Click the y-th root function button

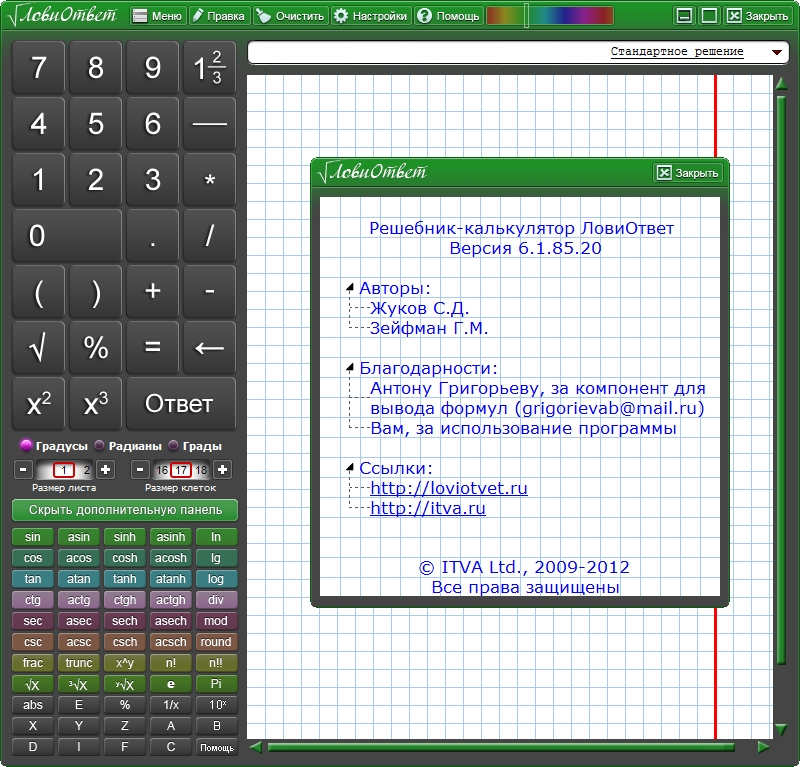(124, 684)
